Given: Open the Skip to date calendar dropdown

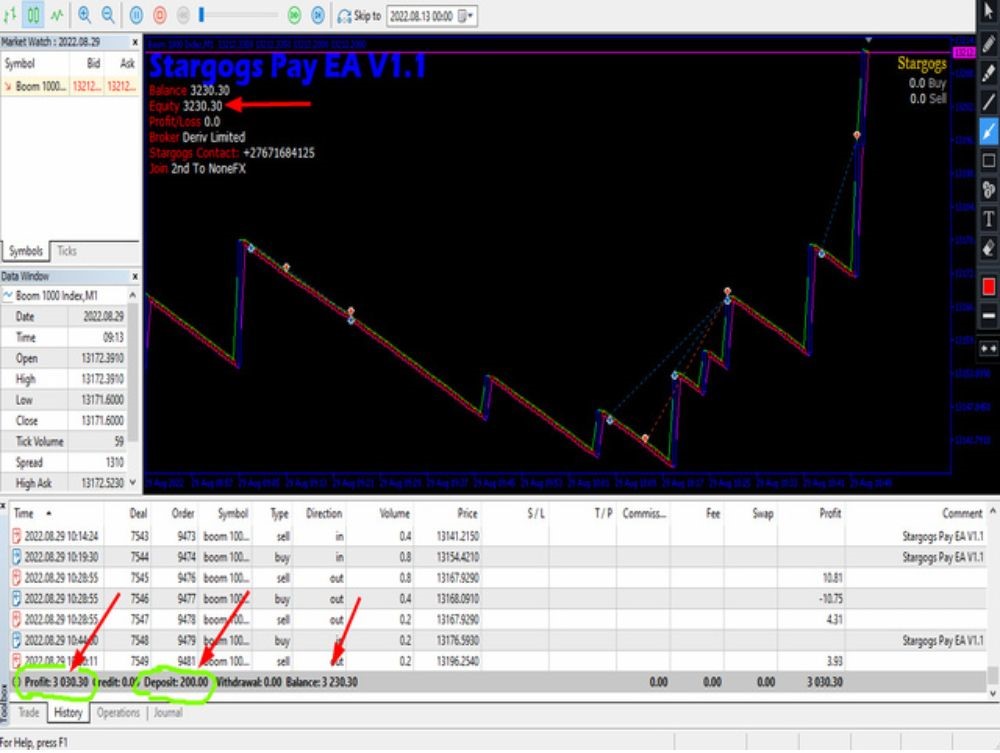Looking at the screenshot, I should [466, 14].
